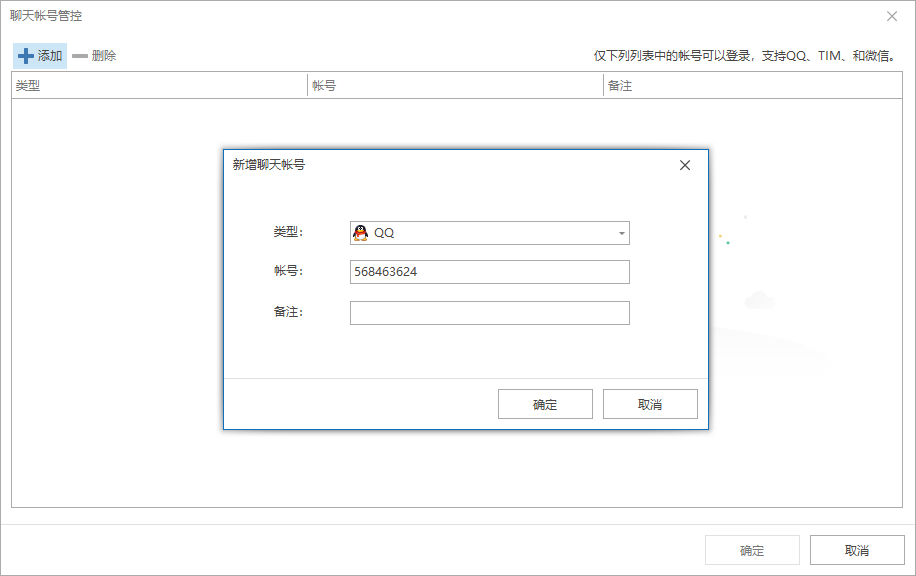Click the 帐号 column header
Image resolution: width=916 pixels, height=576 pixels.
click(x=455, y=85)
